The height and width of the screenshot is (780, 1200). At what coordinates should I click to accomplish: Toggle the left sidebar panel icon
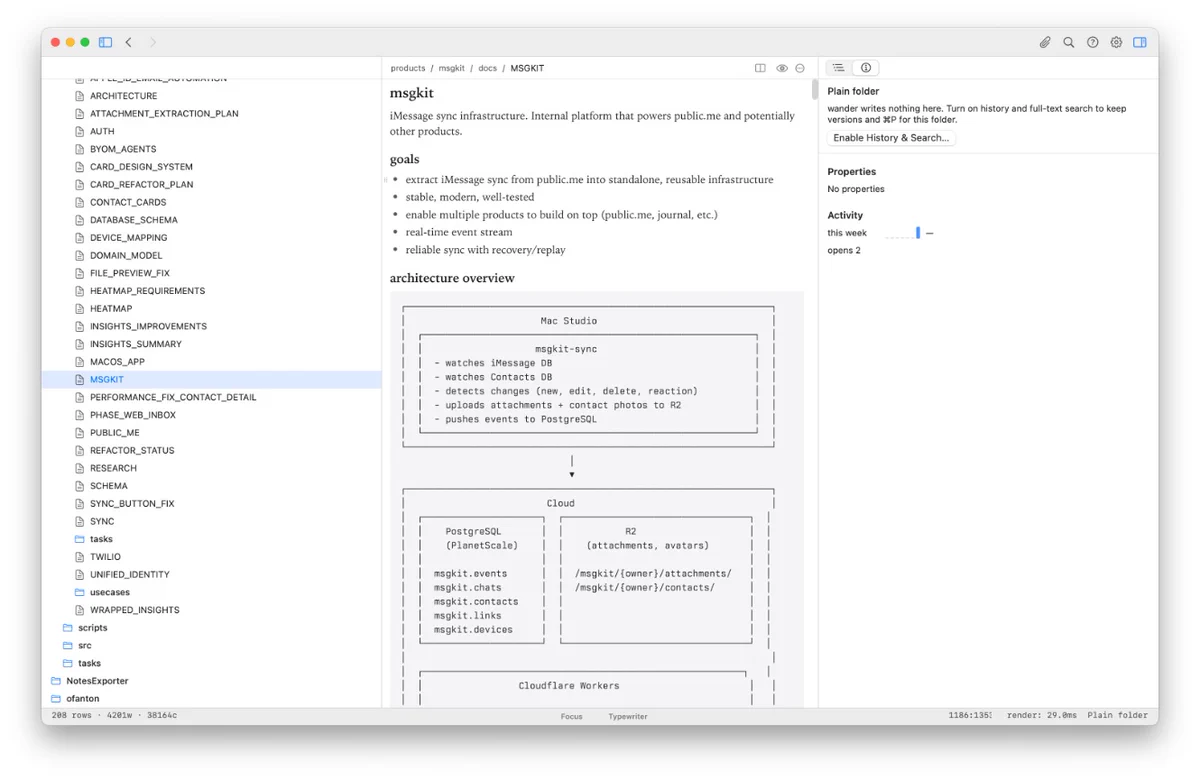point(106,42)
